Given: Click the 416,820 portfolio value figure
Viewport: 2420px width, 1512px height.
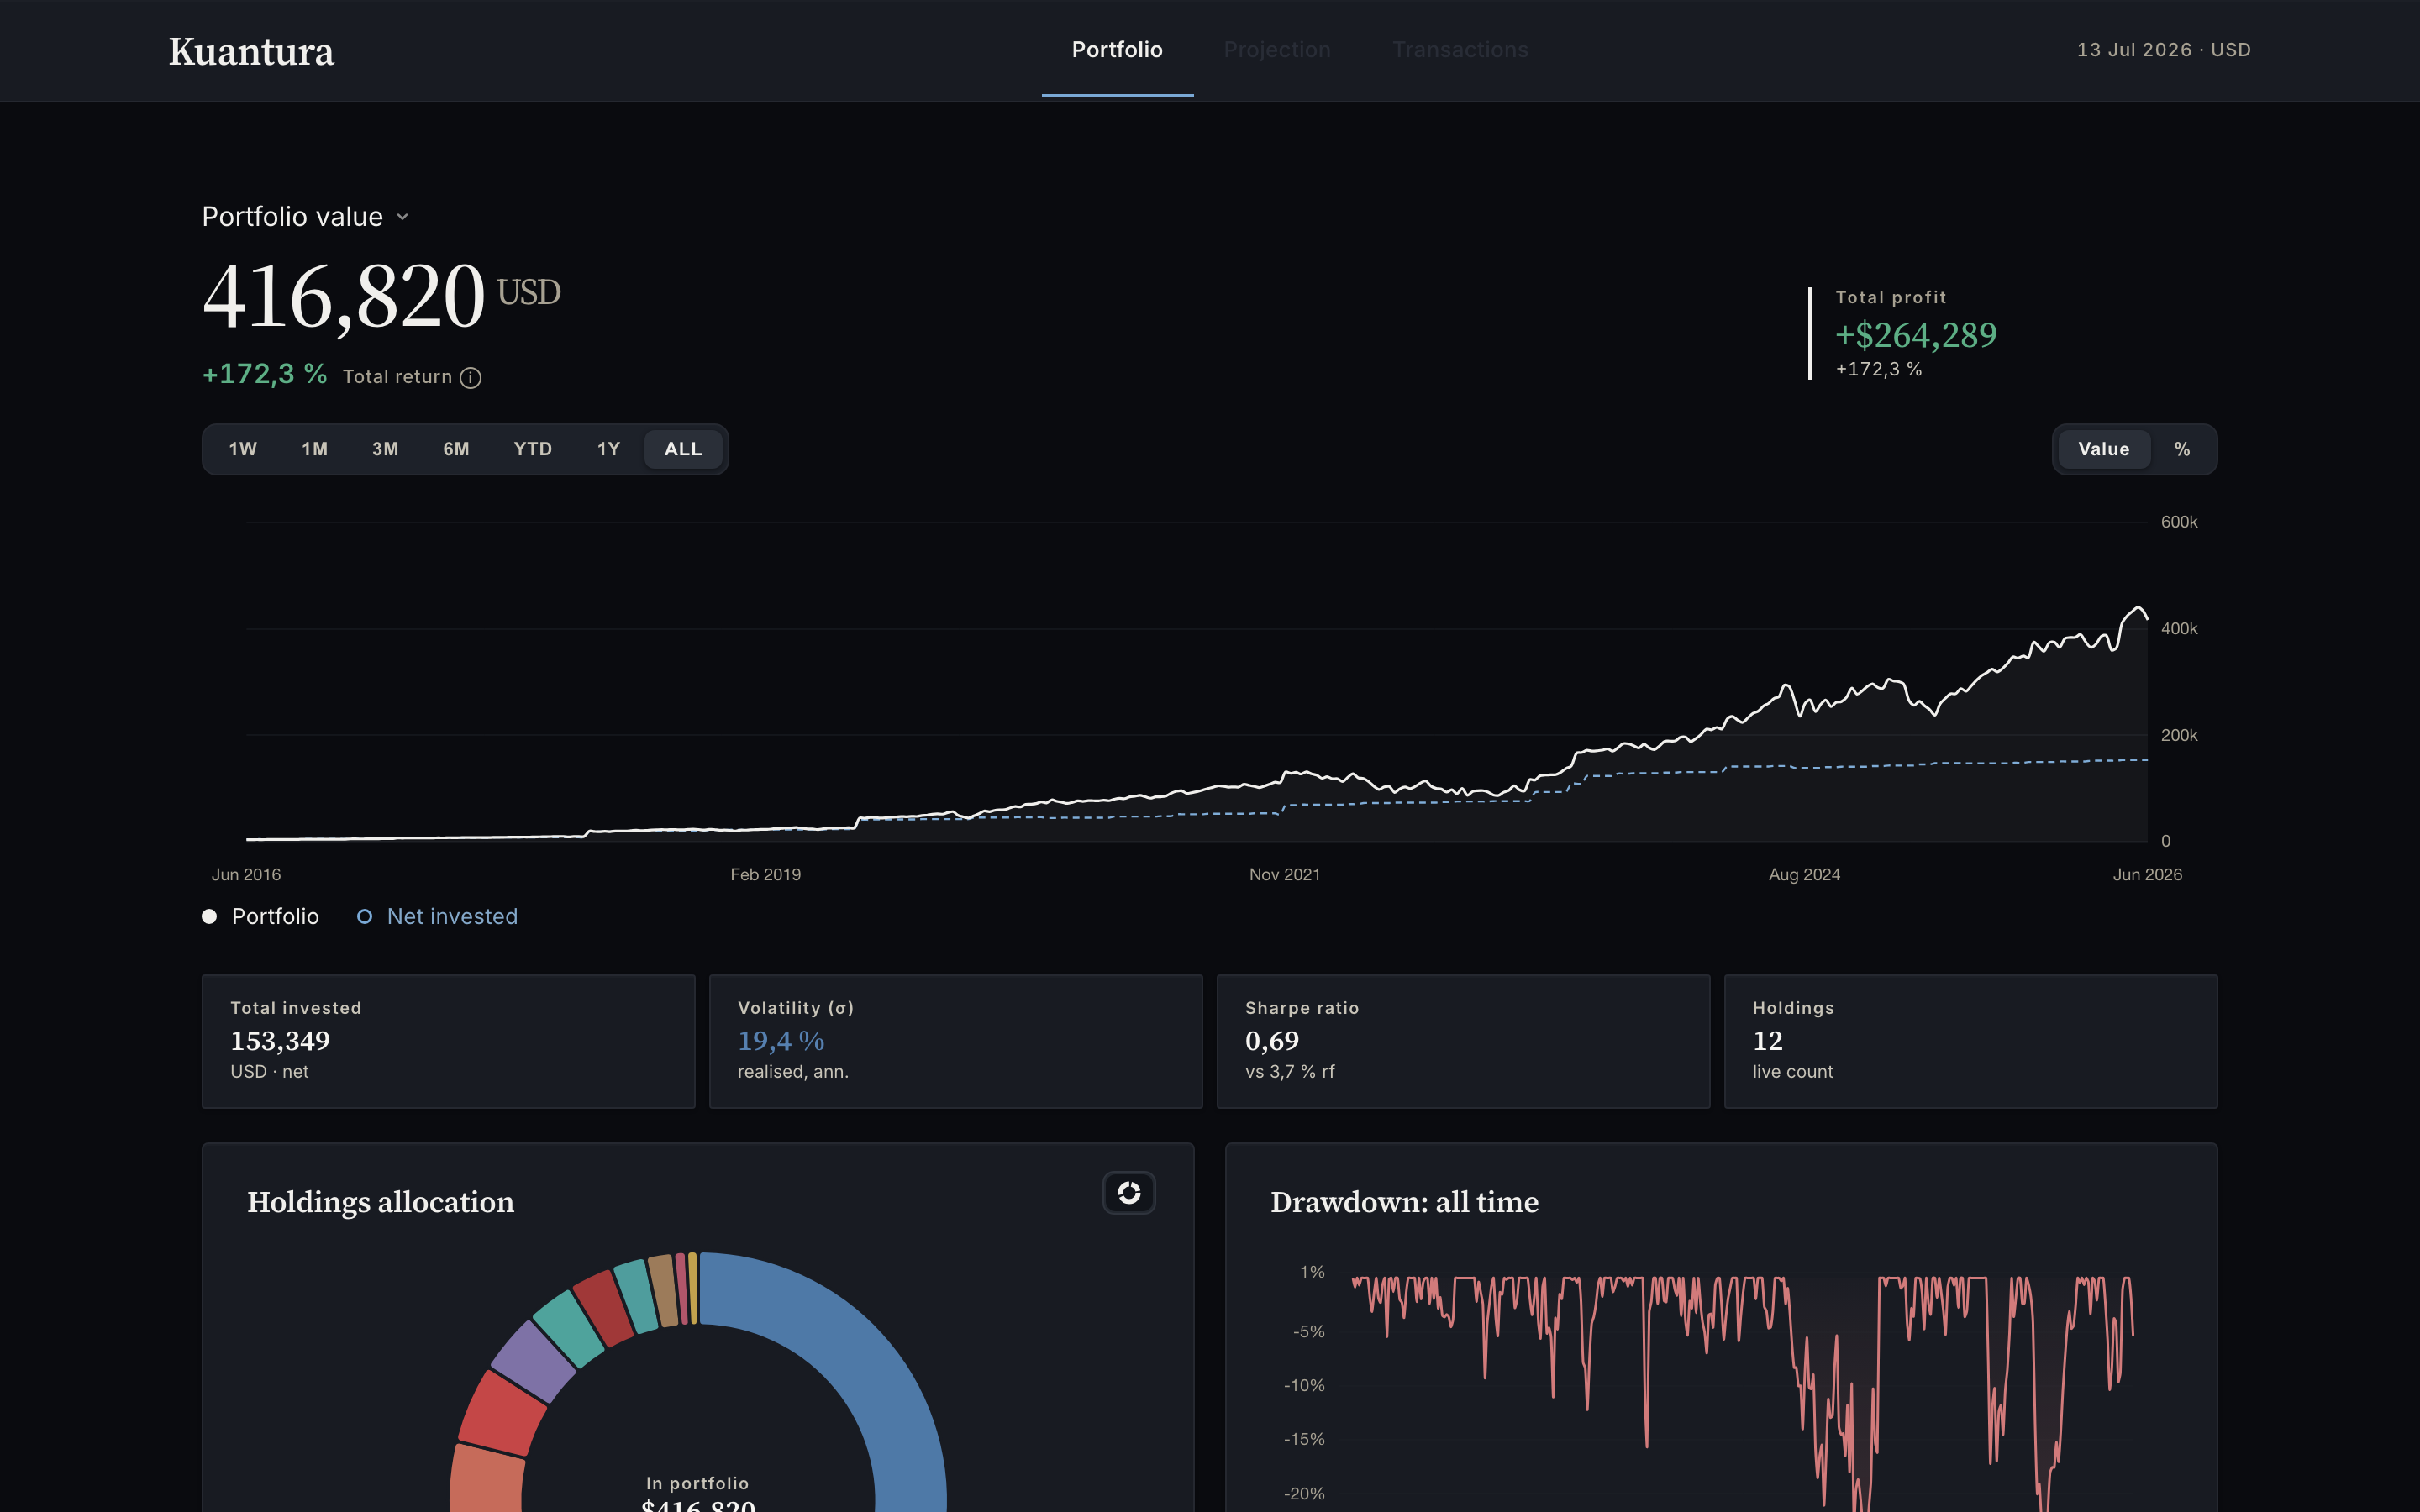Looking at the screenshot, I should pyautogui.click(x=344, y=296).
